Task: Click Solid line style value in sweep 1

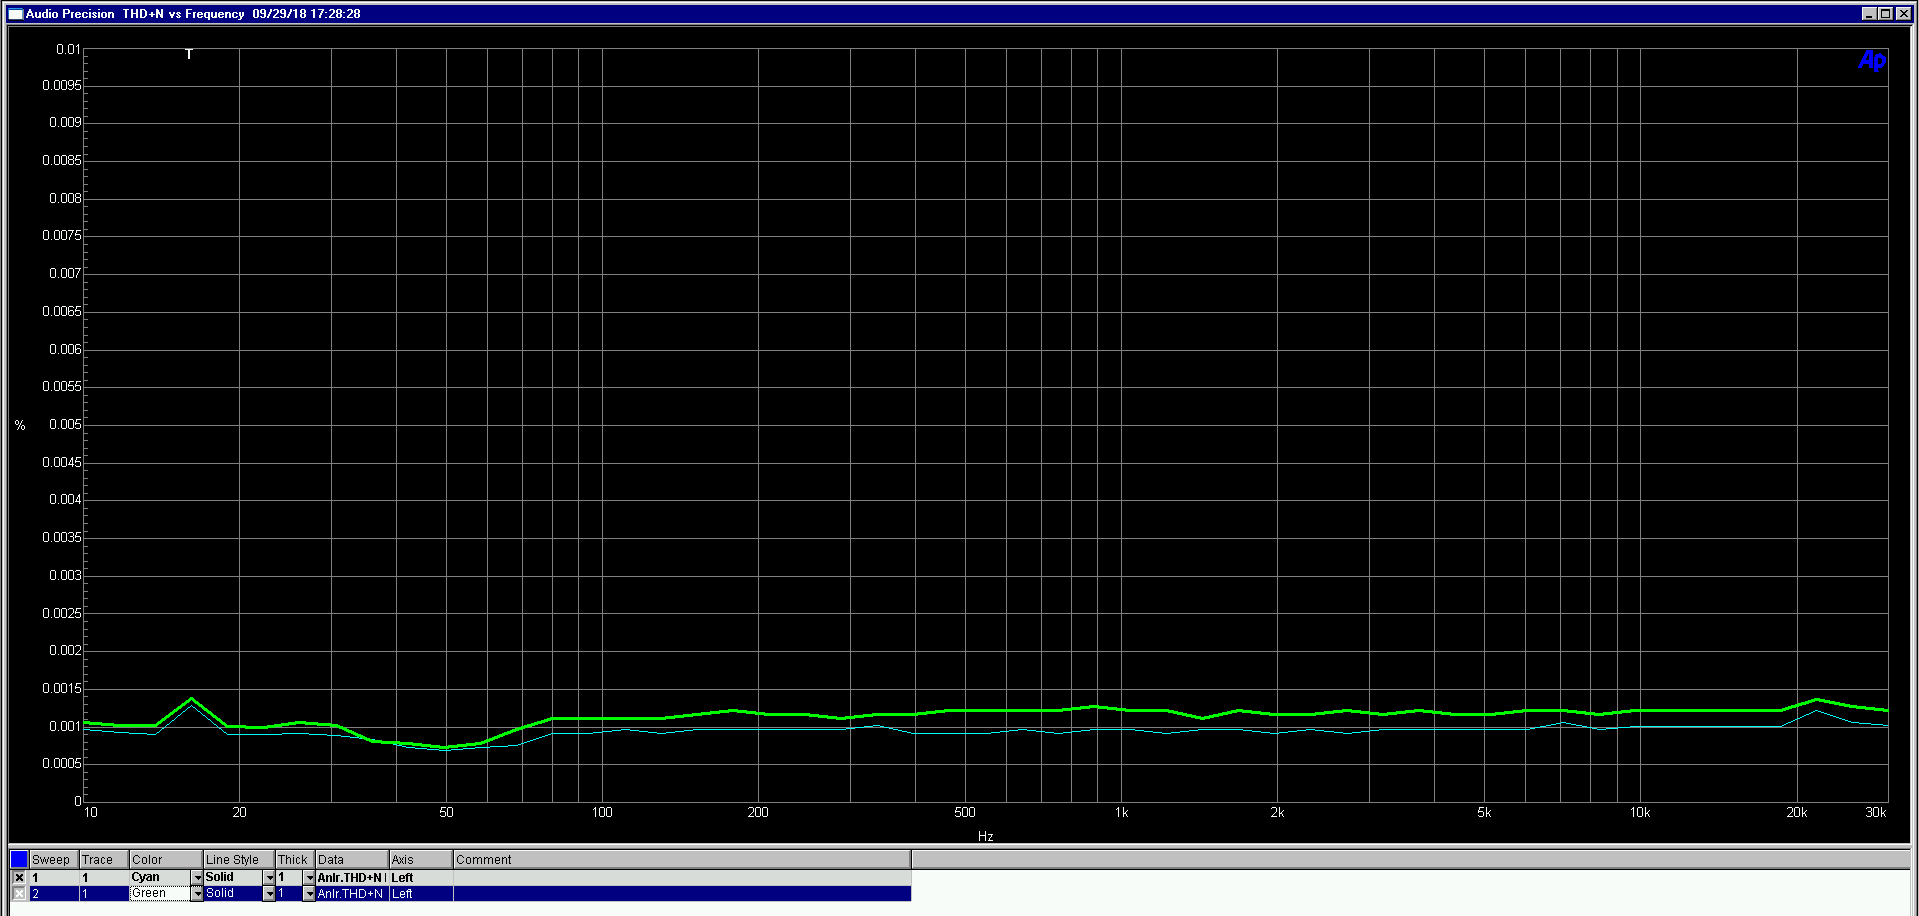Action: (x=233, y=877)
